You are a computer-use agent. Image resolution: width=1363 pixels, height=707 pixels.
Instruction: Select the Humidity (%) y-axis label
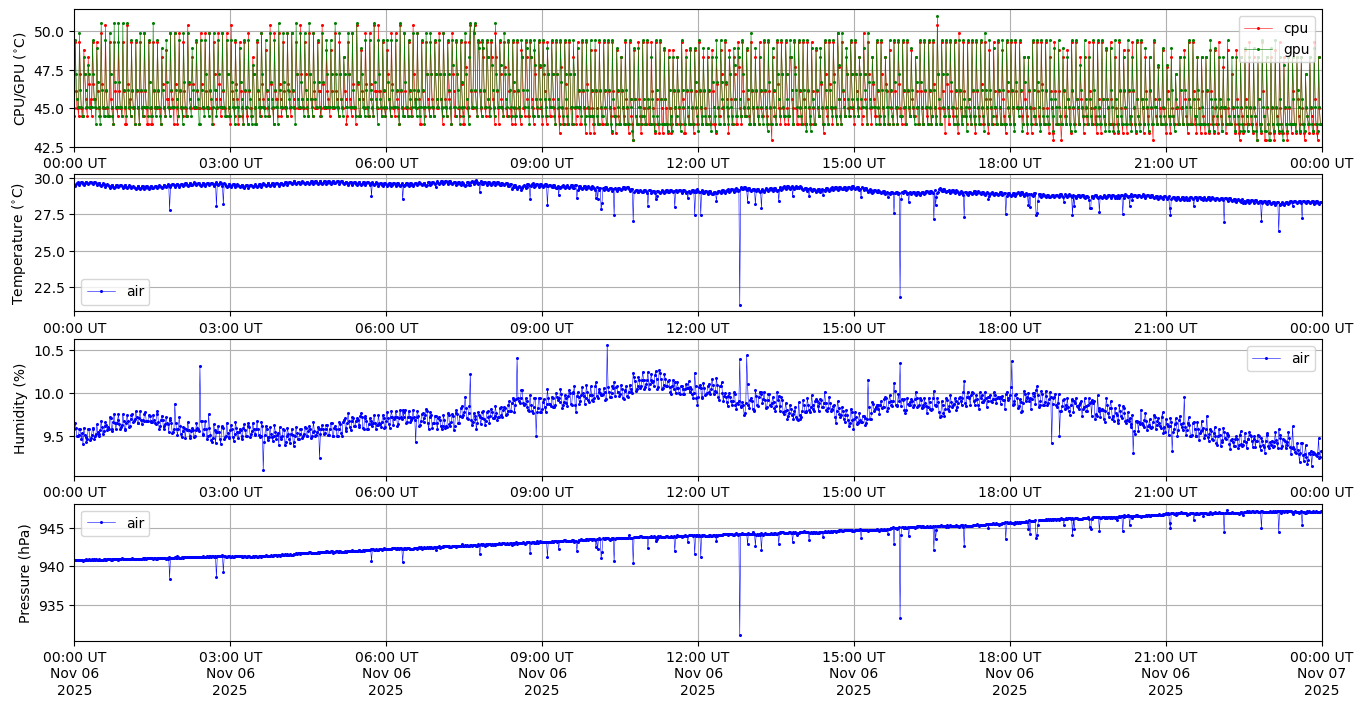point(20,408)
